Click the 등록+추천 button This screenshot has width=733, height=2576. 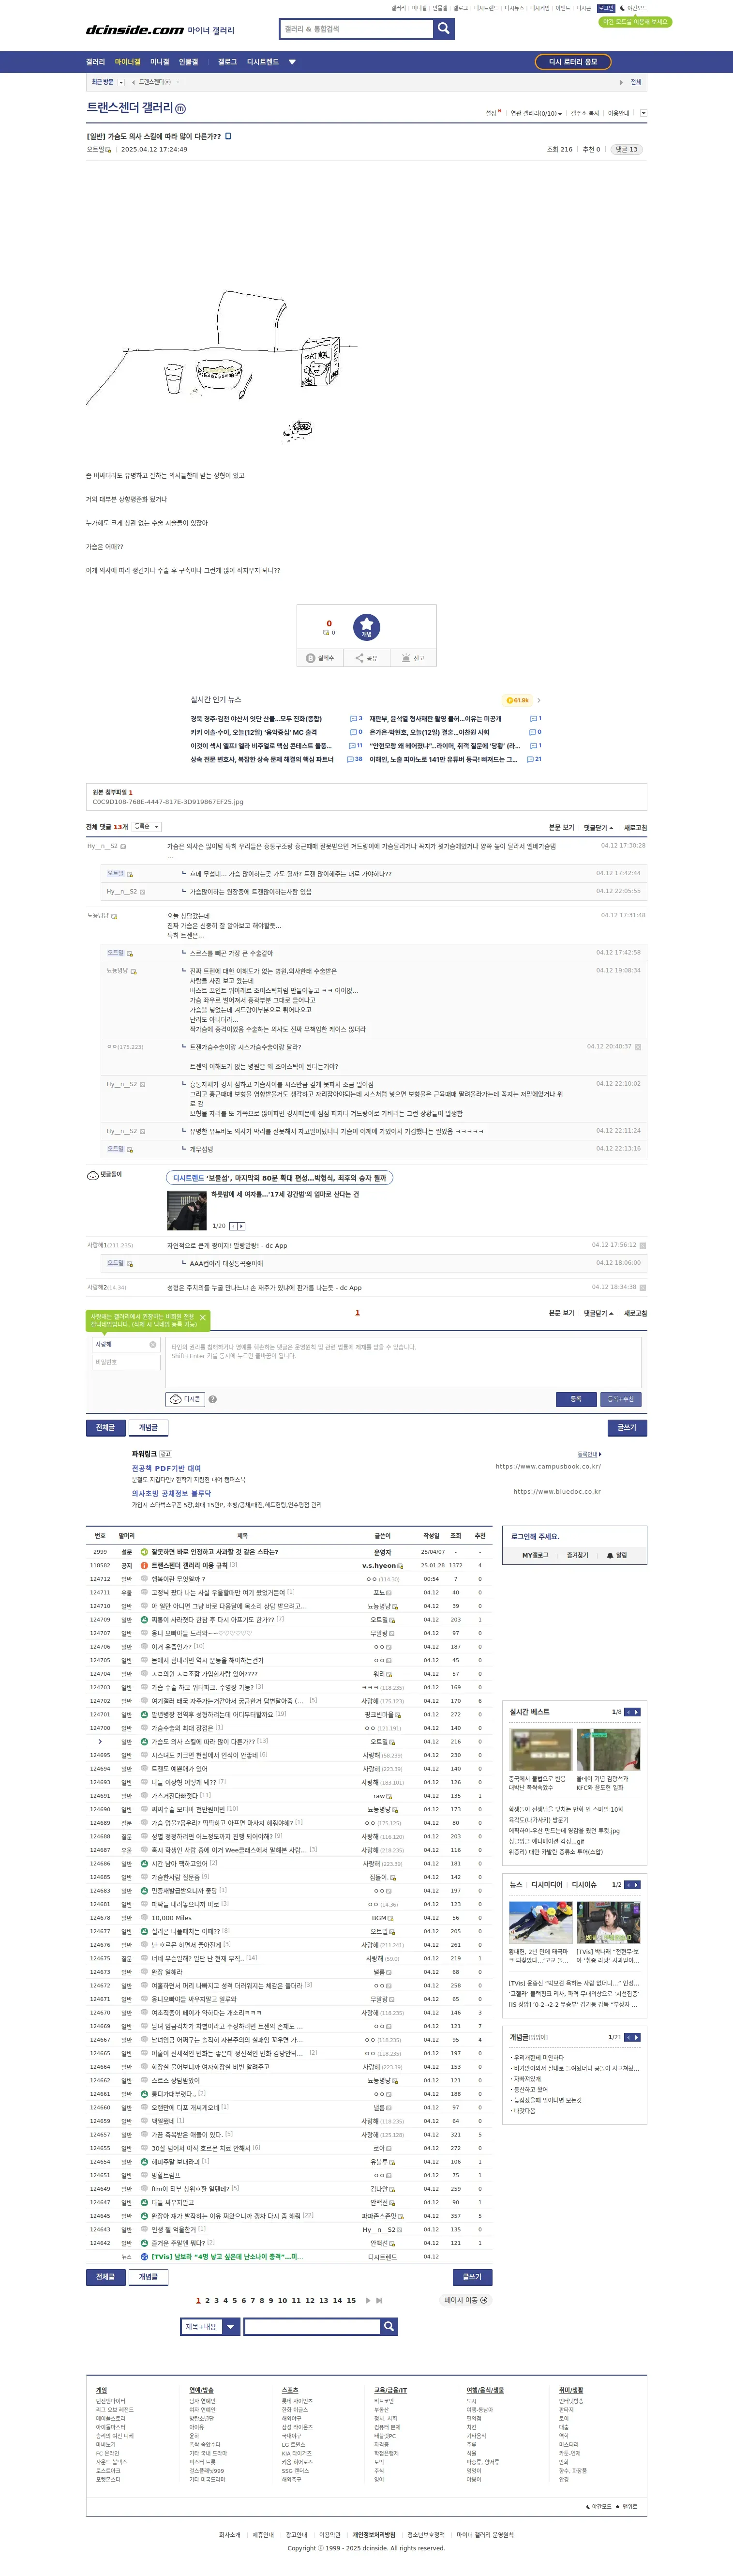[x=621, y=1399]
